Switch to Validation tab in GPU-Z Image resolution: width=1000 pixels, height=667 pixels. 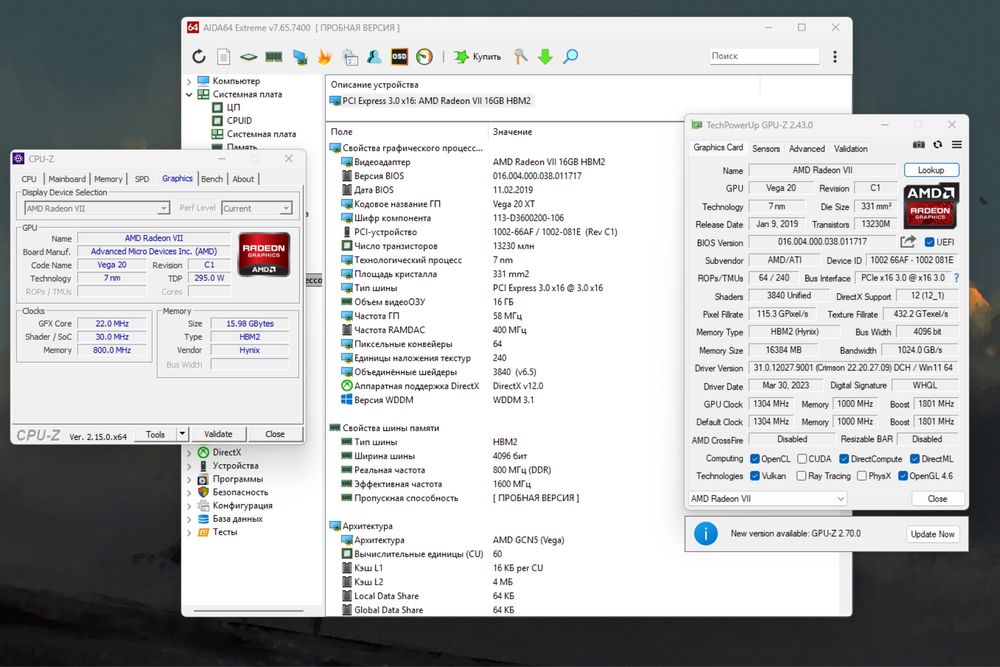[x=851, y=149]
